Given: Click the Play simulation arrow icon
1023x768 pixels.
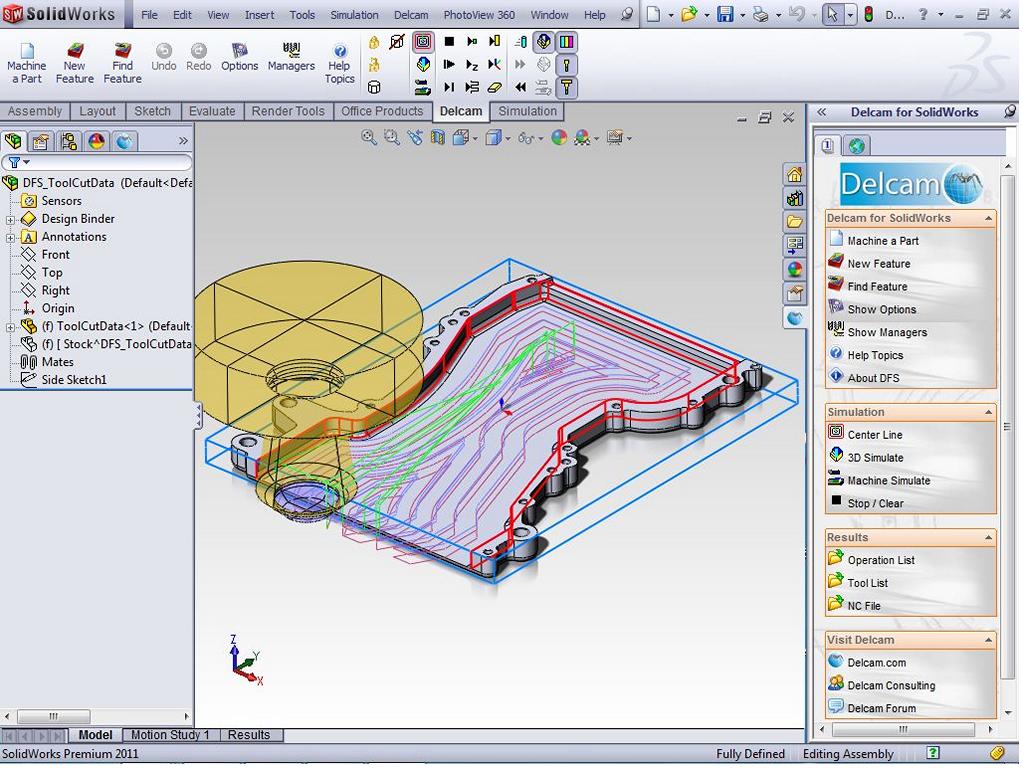Looking at the screenshot, I should click(449, 65).
